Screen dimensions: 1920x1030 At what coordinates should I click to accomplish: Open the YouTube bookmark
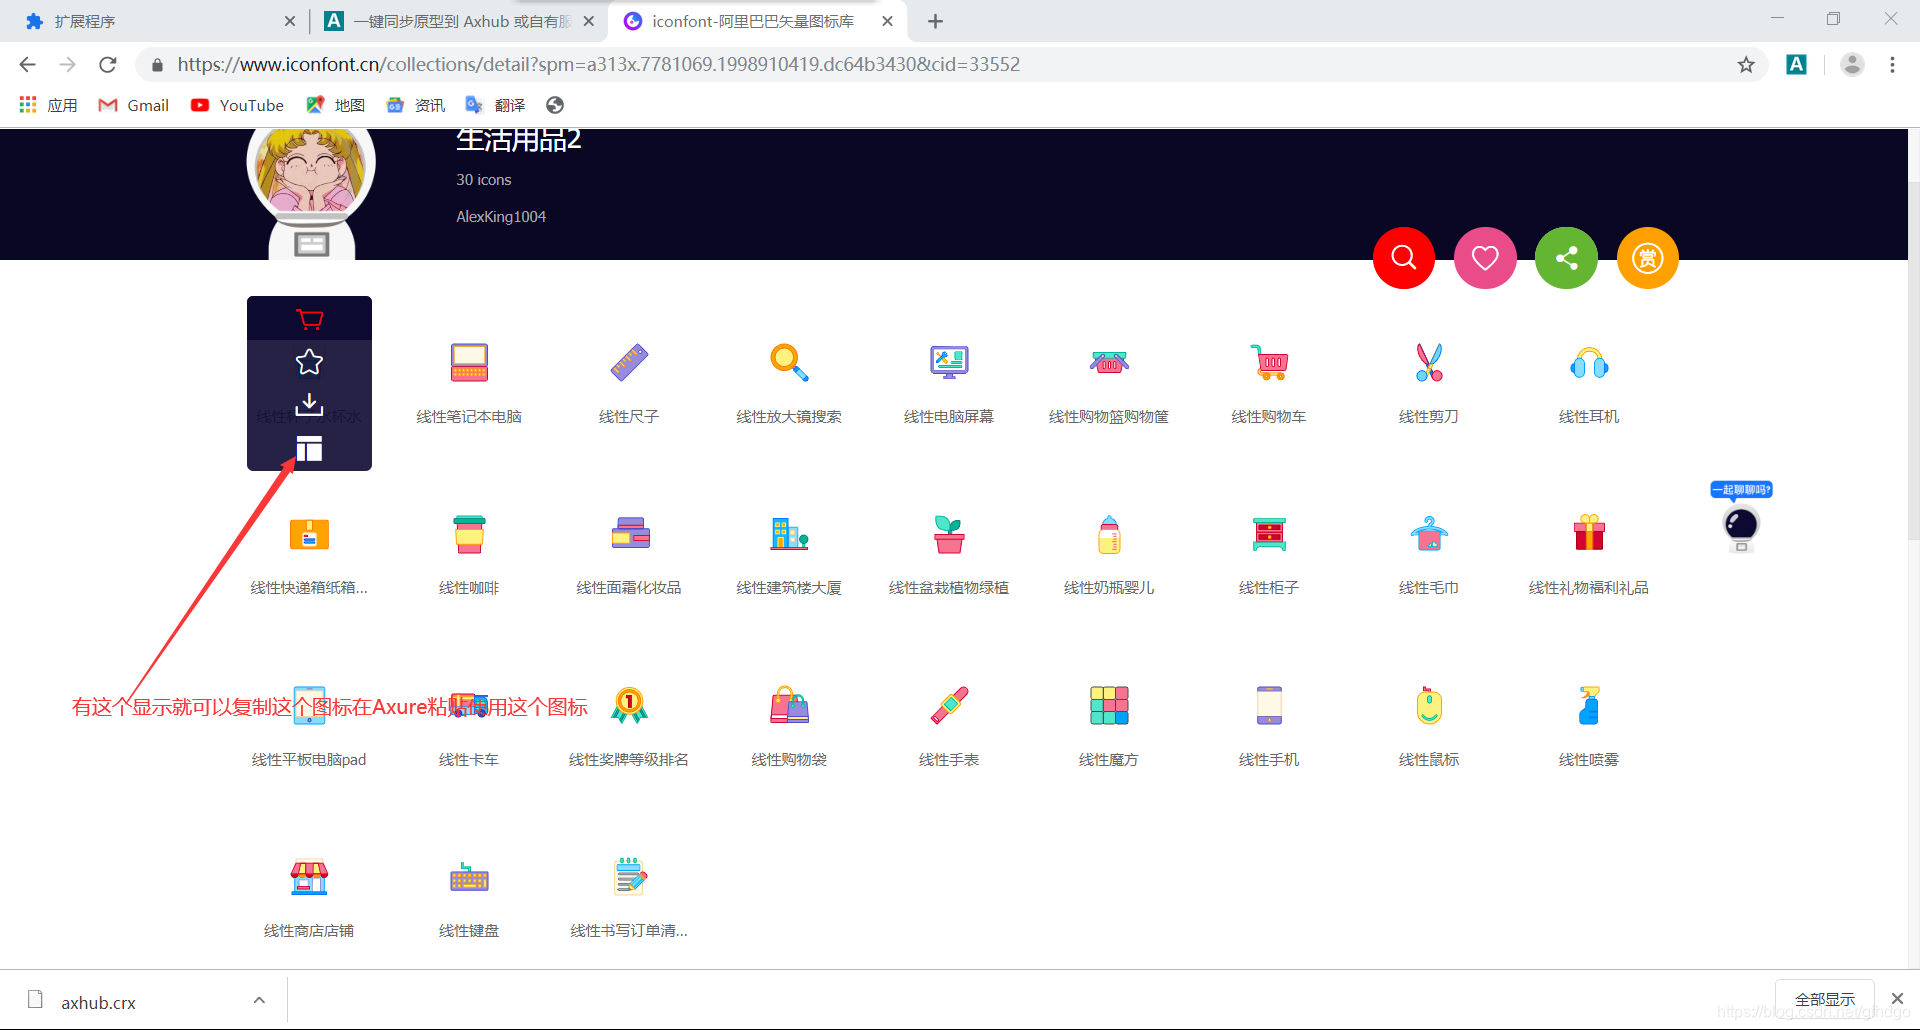[x=237, y=105]
